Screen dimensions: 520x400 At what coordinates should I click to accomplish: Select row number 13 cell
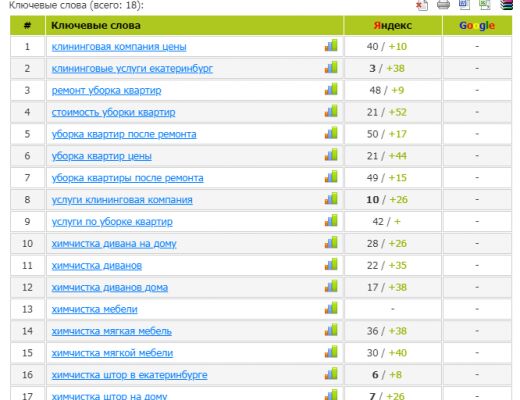[x=27, y=309]
